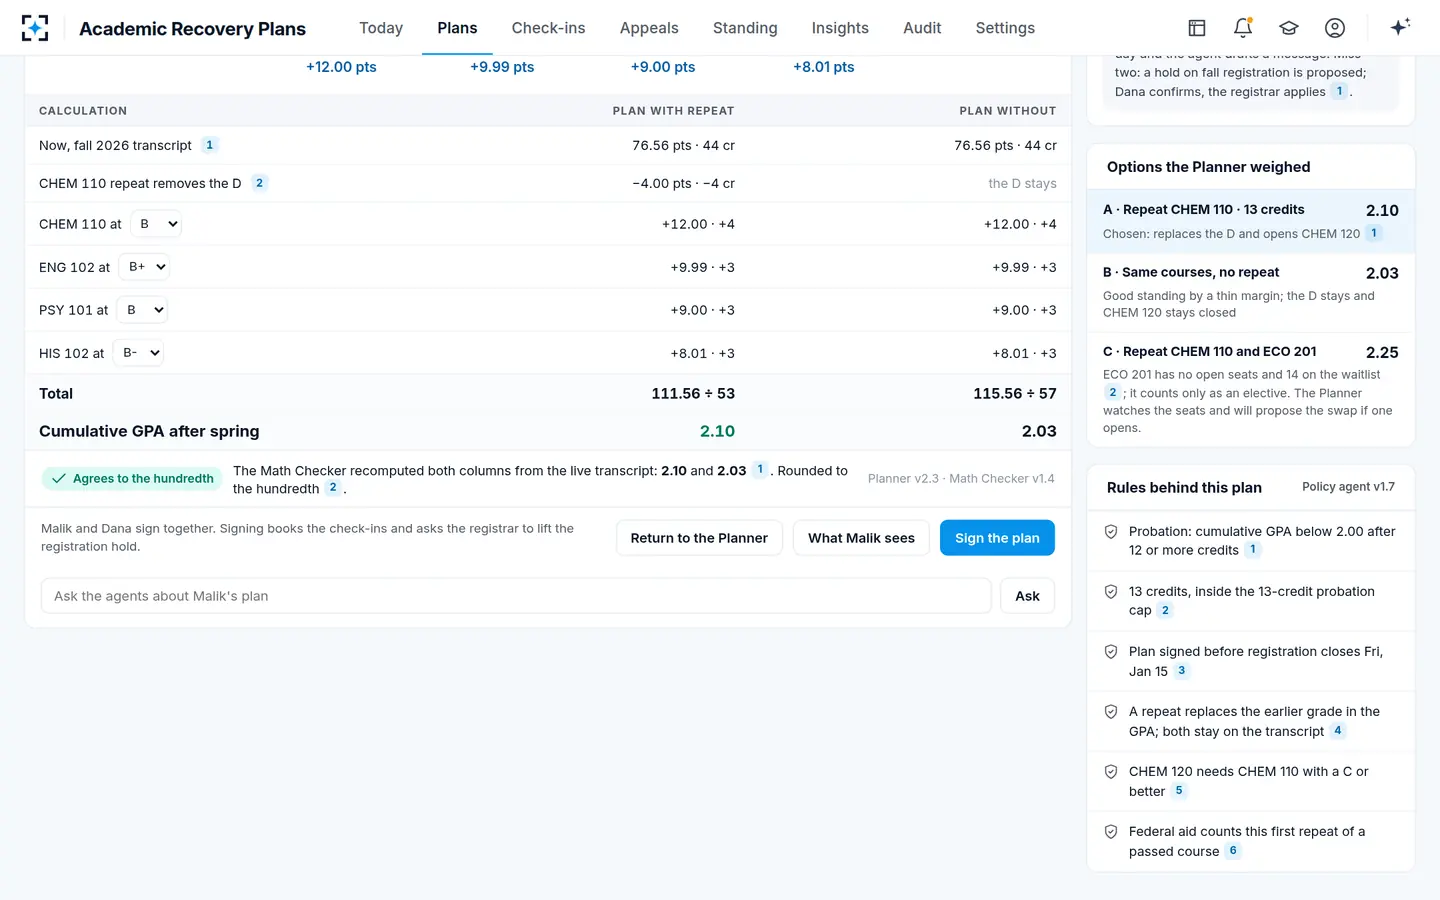Open citation 5 on CHEM 120 rule
The image size is (1440, 900).
click(x=1179, y=790)
